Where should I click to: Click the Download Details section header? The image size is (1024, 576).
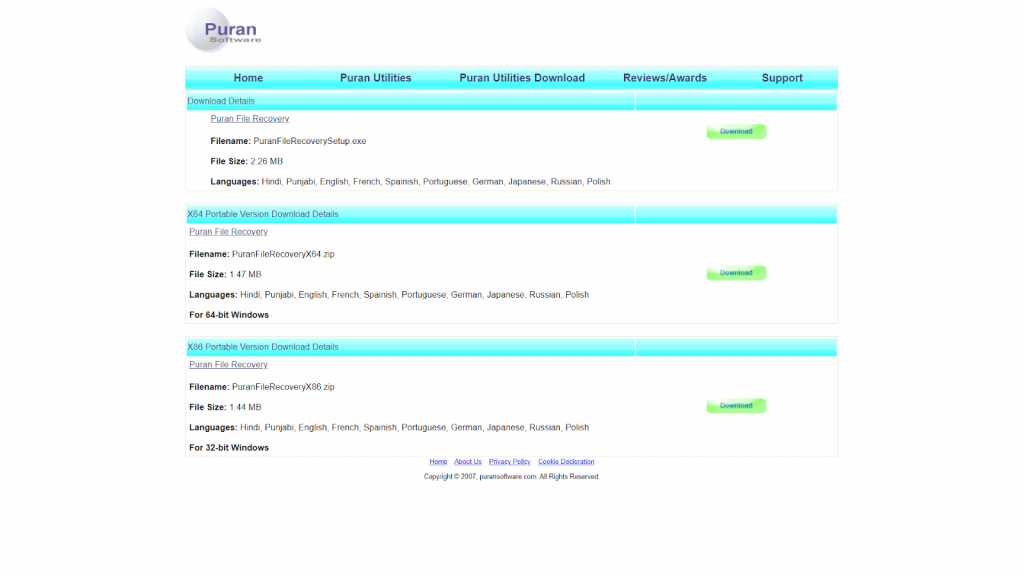pyautogui.click(x=221, y=101)
